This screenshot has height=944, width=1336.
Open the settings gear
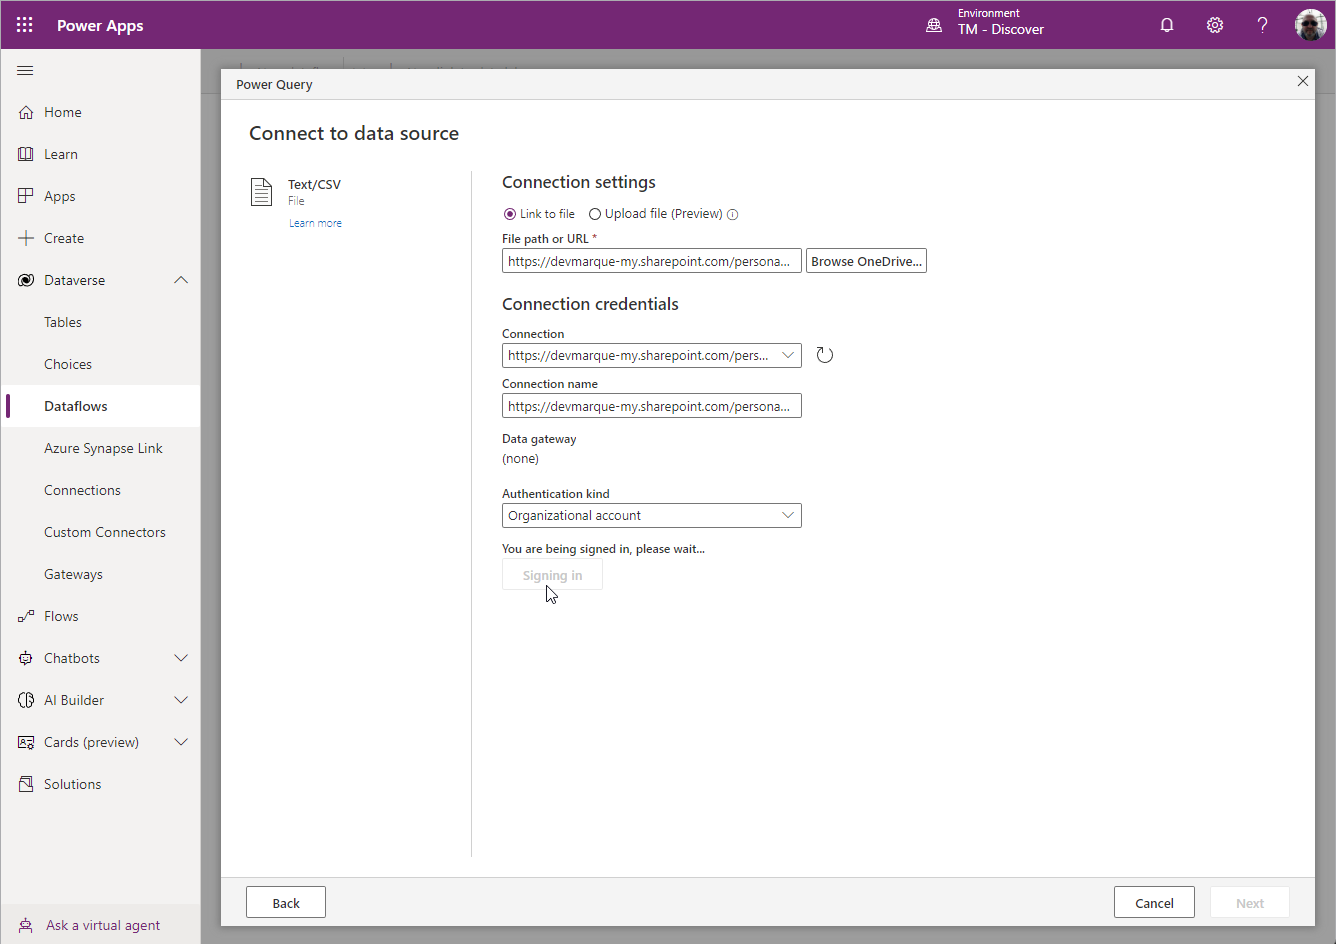[x=1215, y=25]
